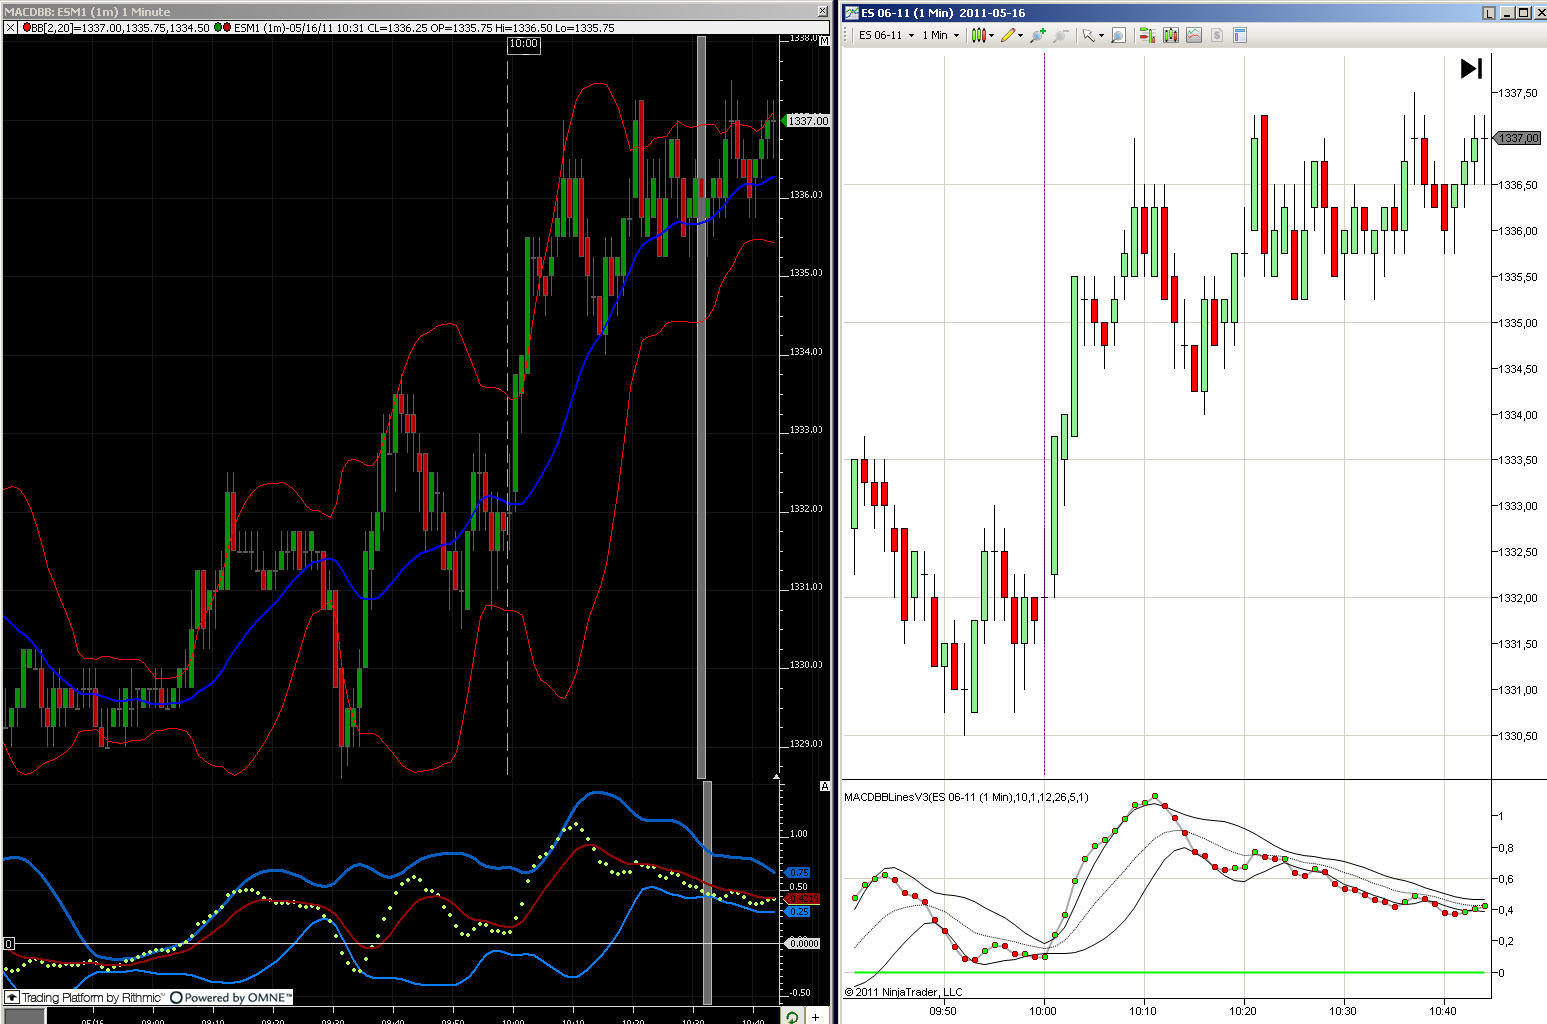The width and height of the screenshot is (1547, 1024).
Task: Select the pointer cursor tool icon
Action: pyautogui.click(x=1089, y=35)
